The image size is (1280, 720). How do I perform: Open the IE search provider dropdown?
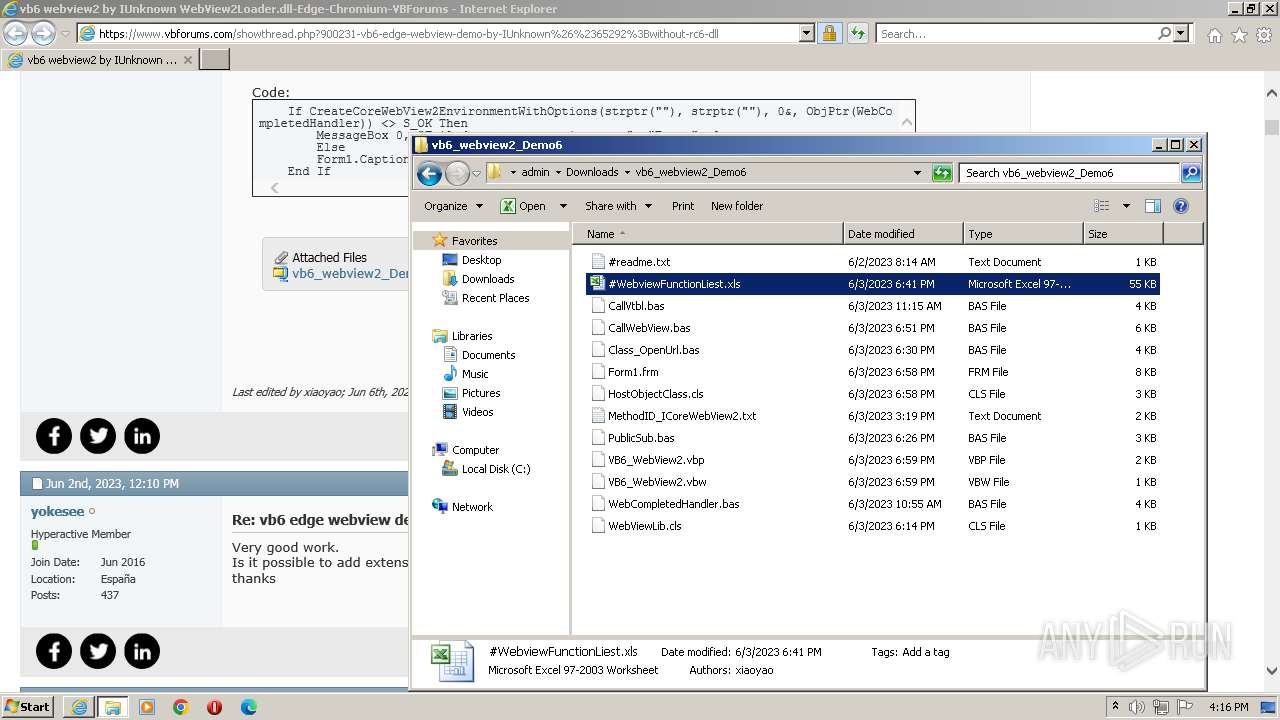(x=1181, y=33)
